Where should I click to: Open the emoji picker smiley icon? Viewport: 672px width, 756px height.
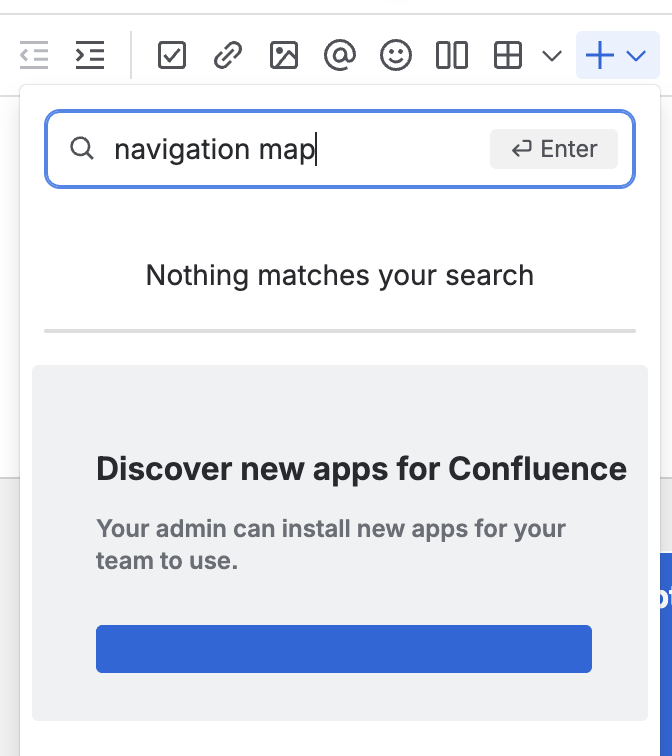click(396, 55)
